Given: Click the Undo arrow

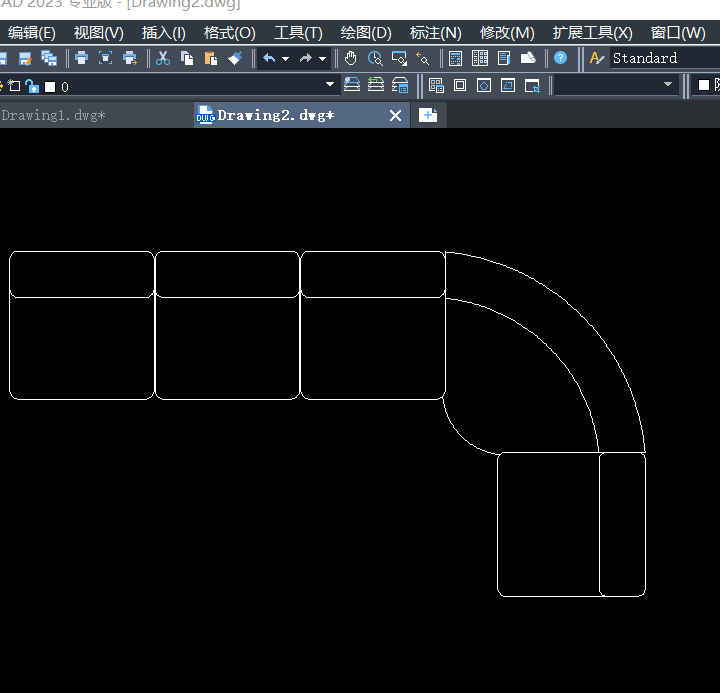Looking at the screenshot, I should (270, 58).
